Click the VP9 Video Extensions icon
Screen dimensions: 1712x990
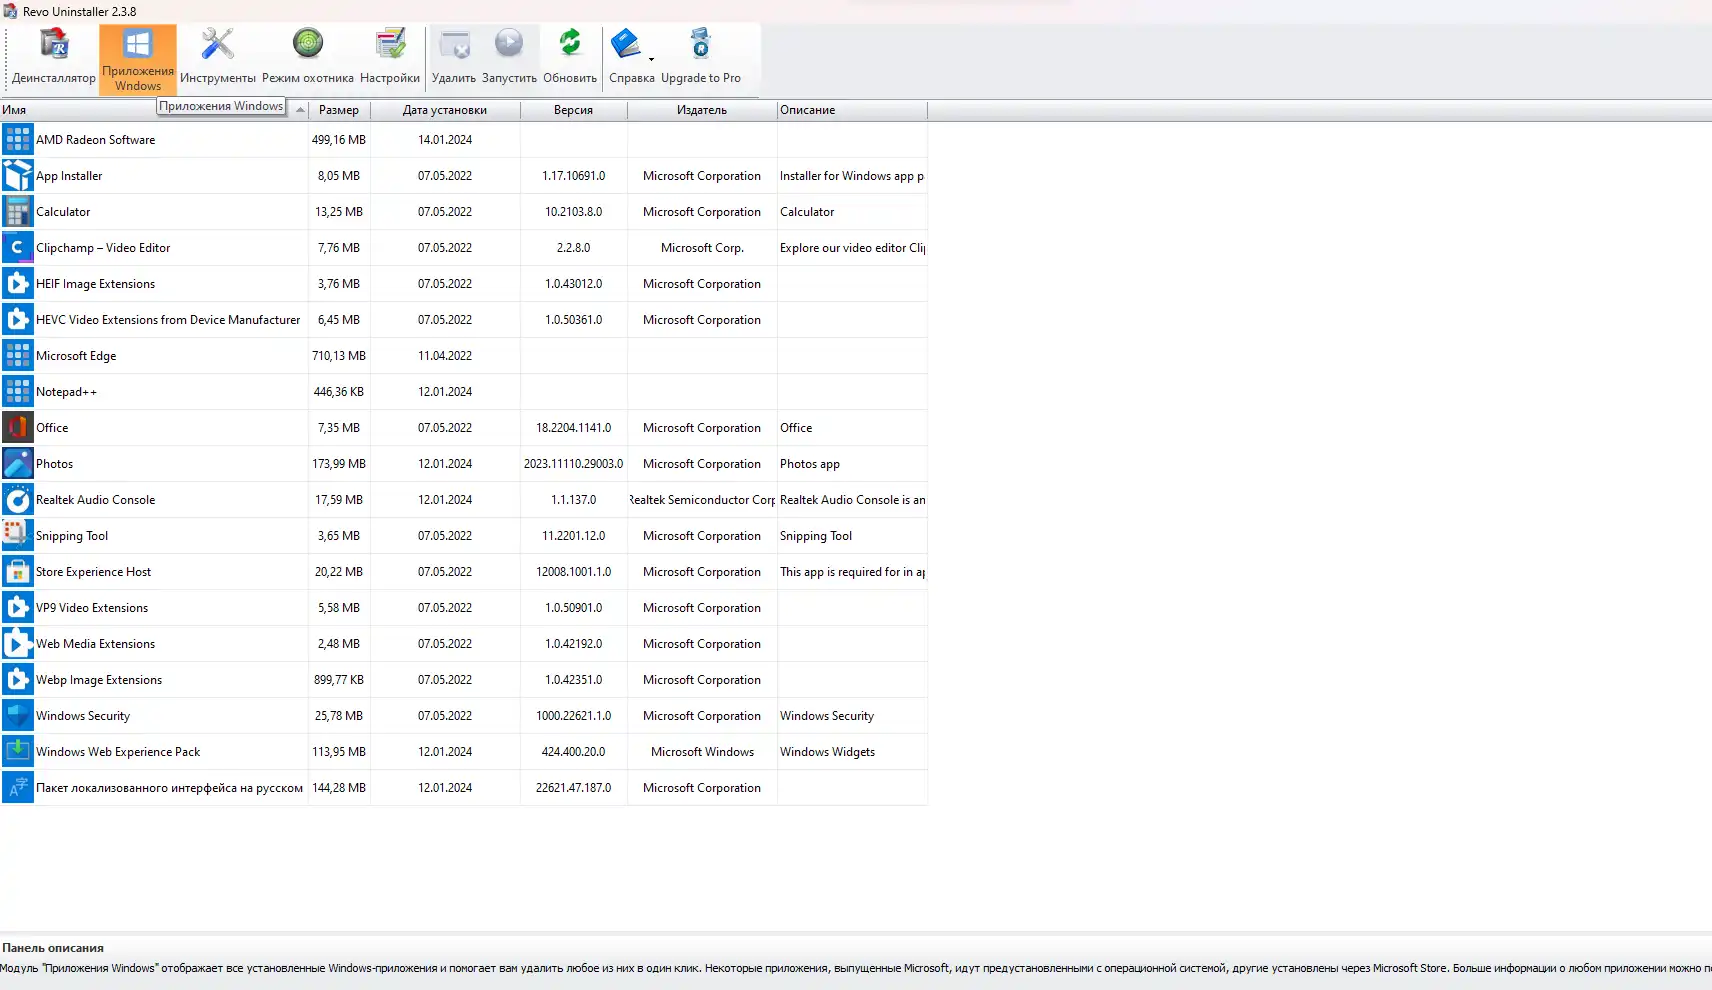tap(18, 608)
